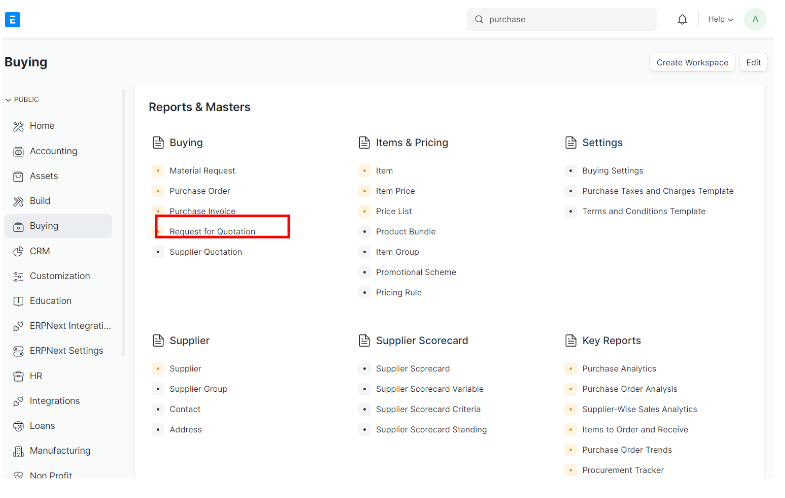Image resolution: width=785 pixels, height=498 pixels.
Task: Collapse the PUBLIC sidebar section
Action: click(23, 100)
